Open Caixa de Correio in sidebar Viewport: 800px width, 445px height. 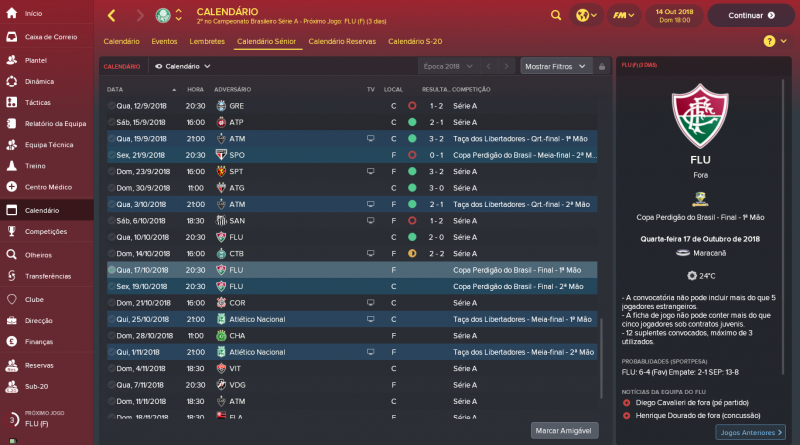pos(47,36)
